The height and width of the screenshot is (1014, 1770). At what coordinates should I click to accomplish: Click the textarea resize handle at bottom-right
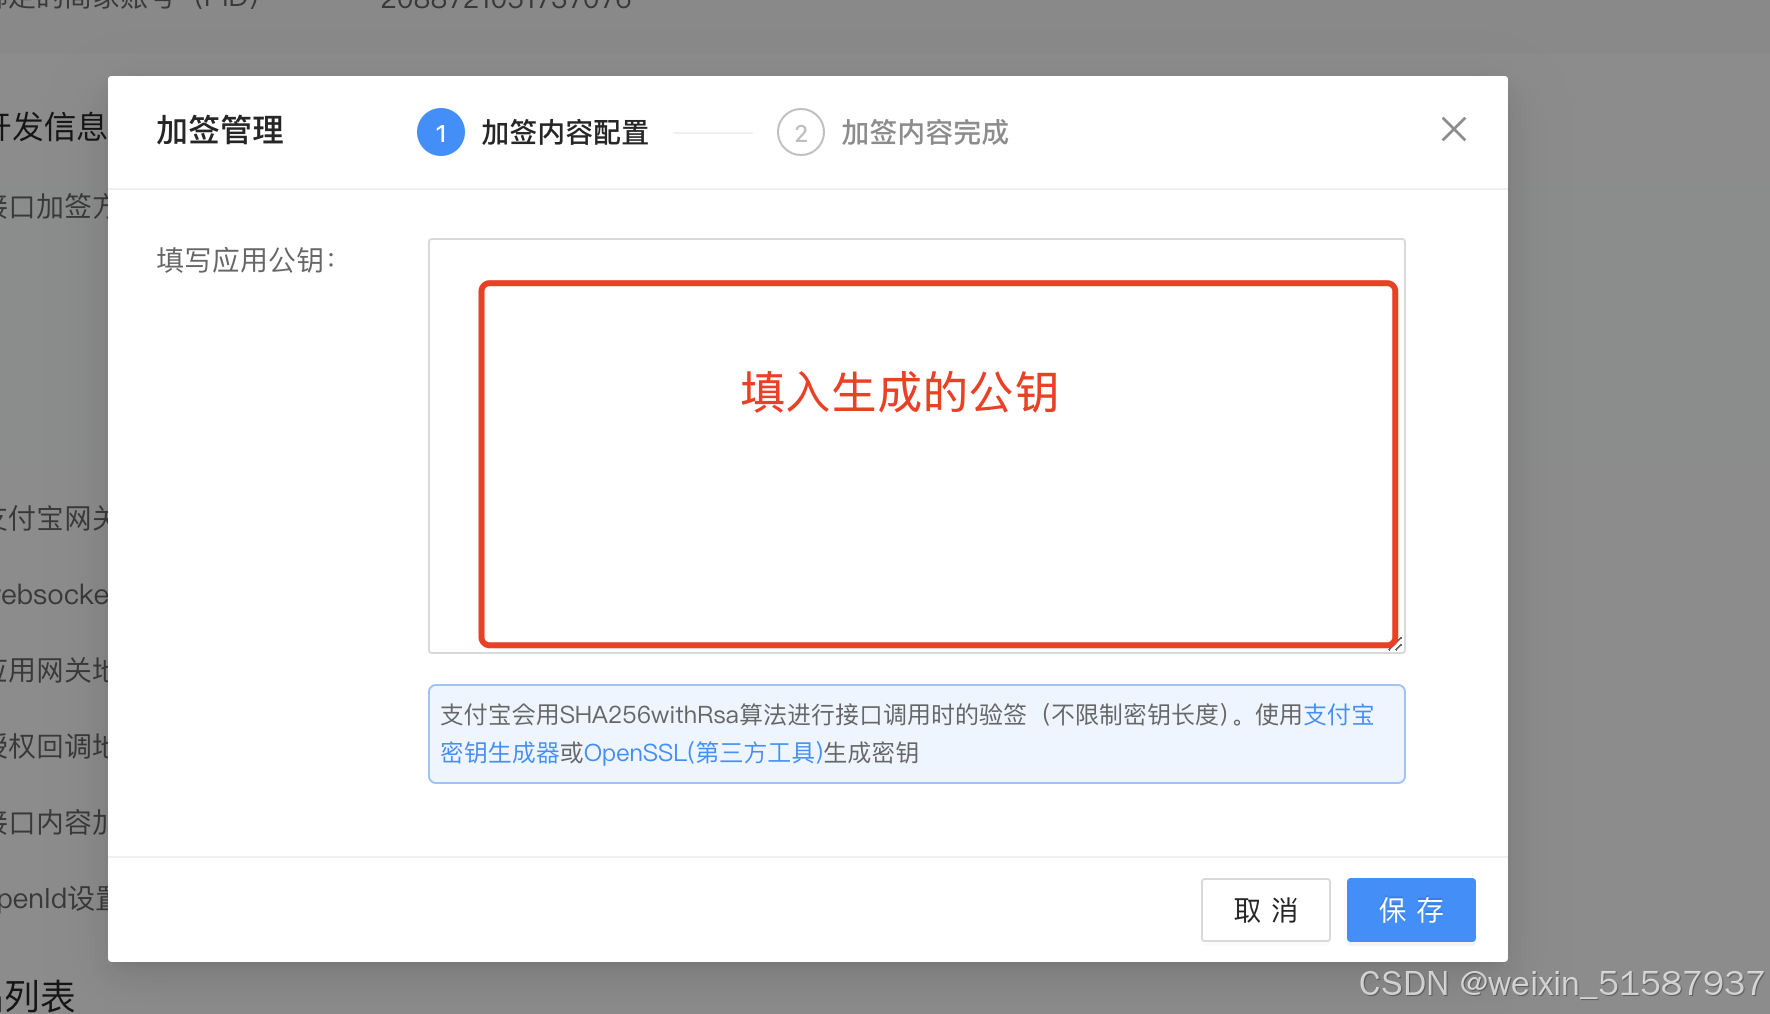tap(1396, 645)
